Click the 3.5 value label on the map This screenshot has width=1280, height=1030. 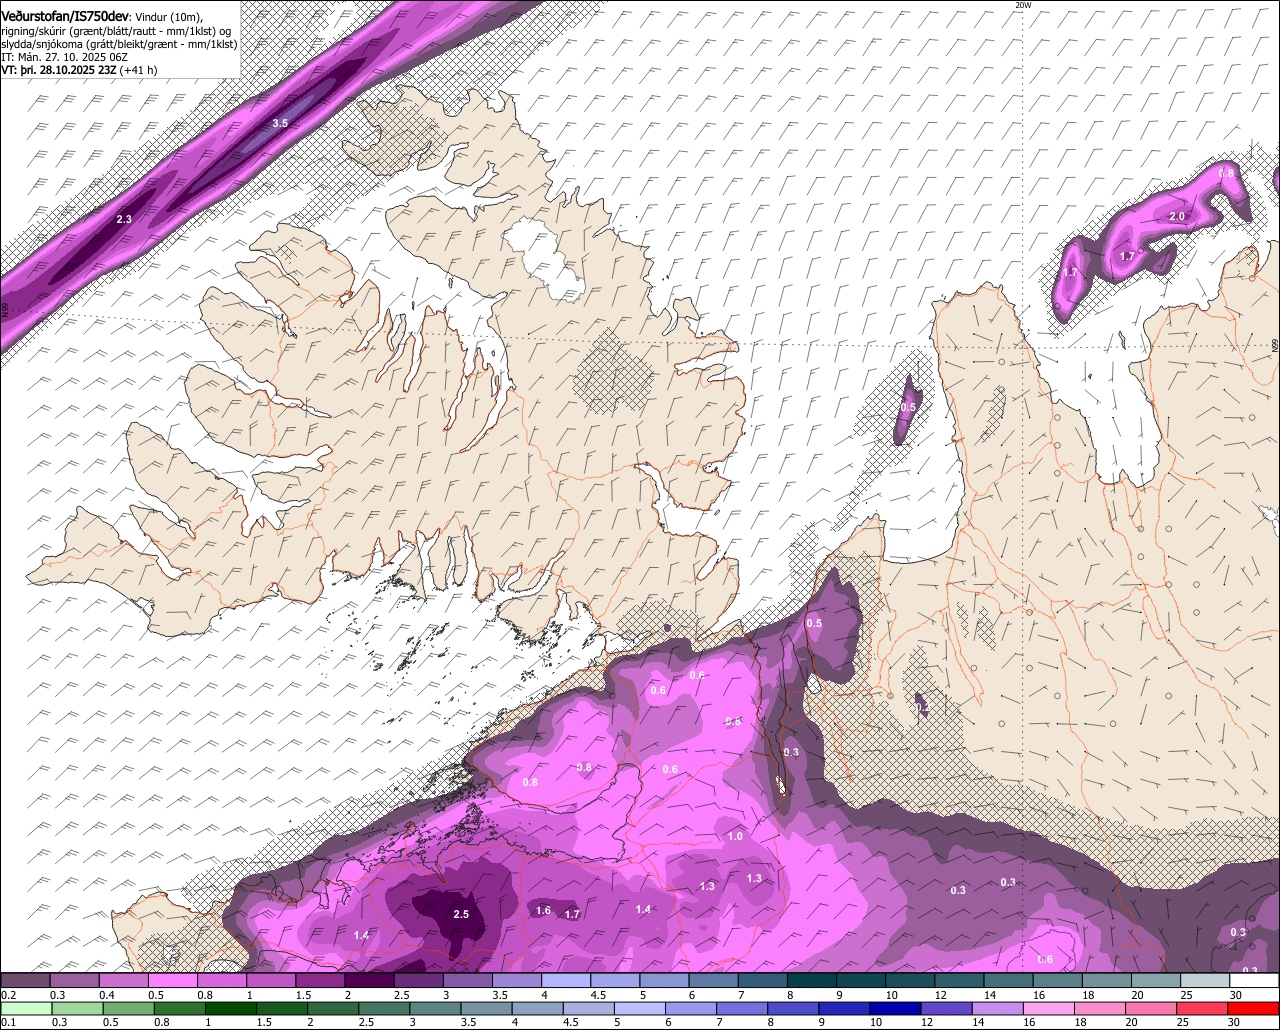click(x=280, y=123)
